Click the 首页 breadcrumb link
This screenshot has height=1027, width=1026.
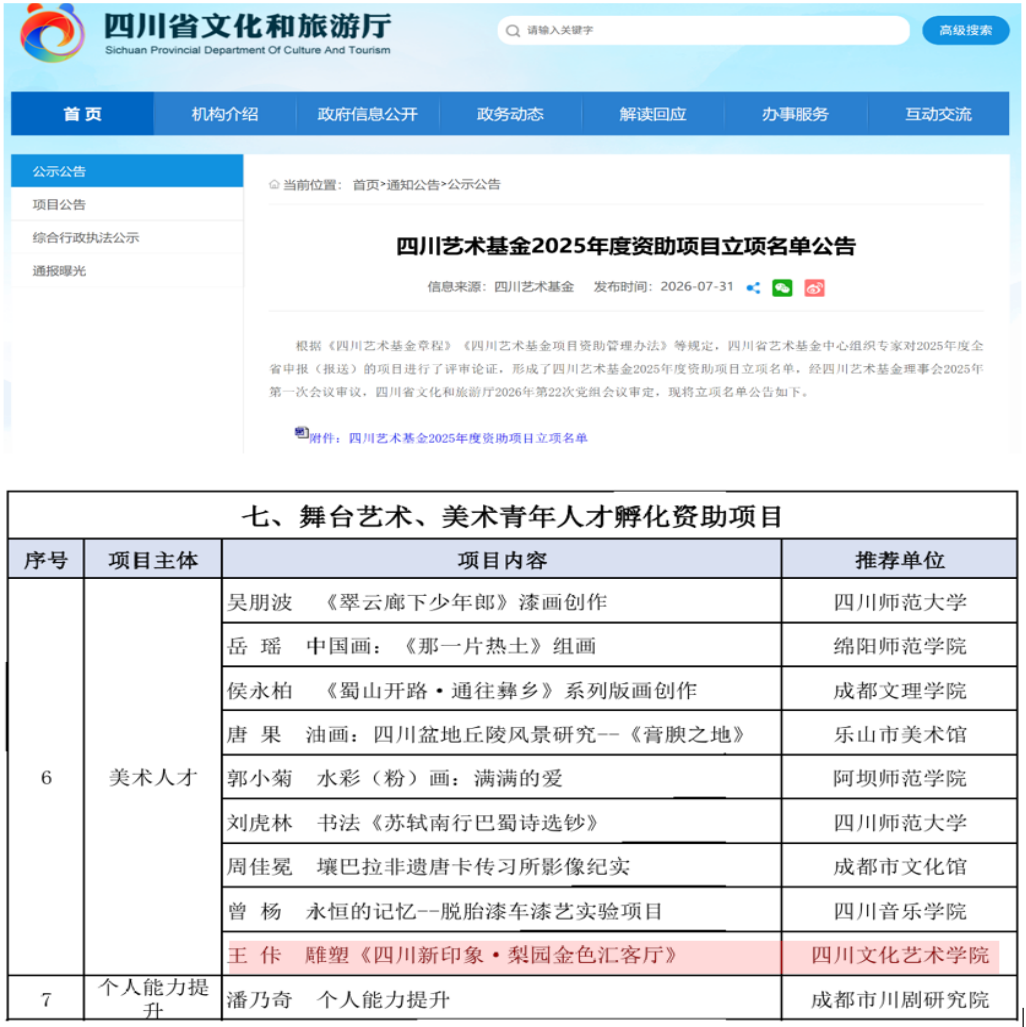coord(366,185)
